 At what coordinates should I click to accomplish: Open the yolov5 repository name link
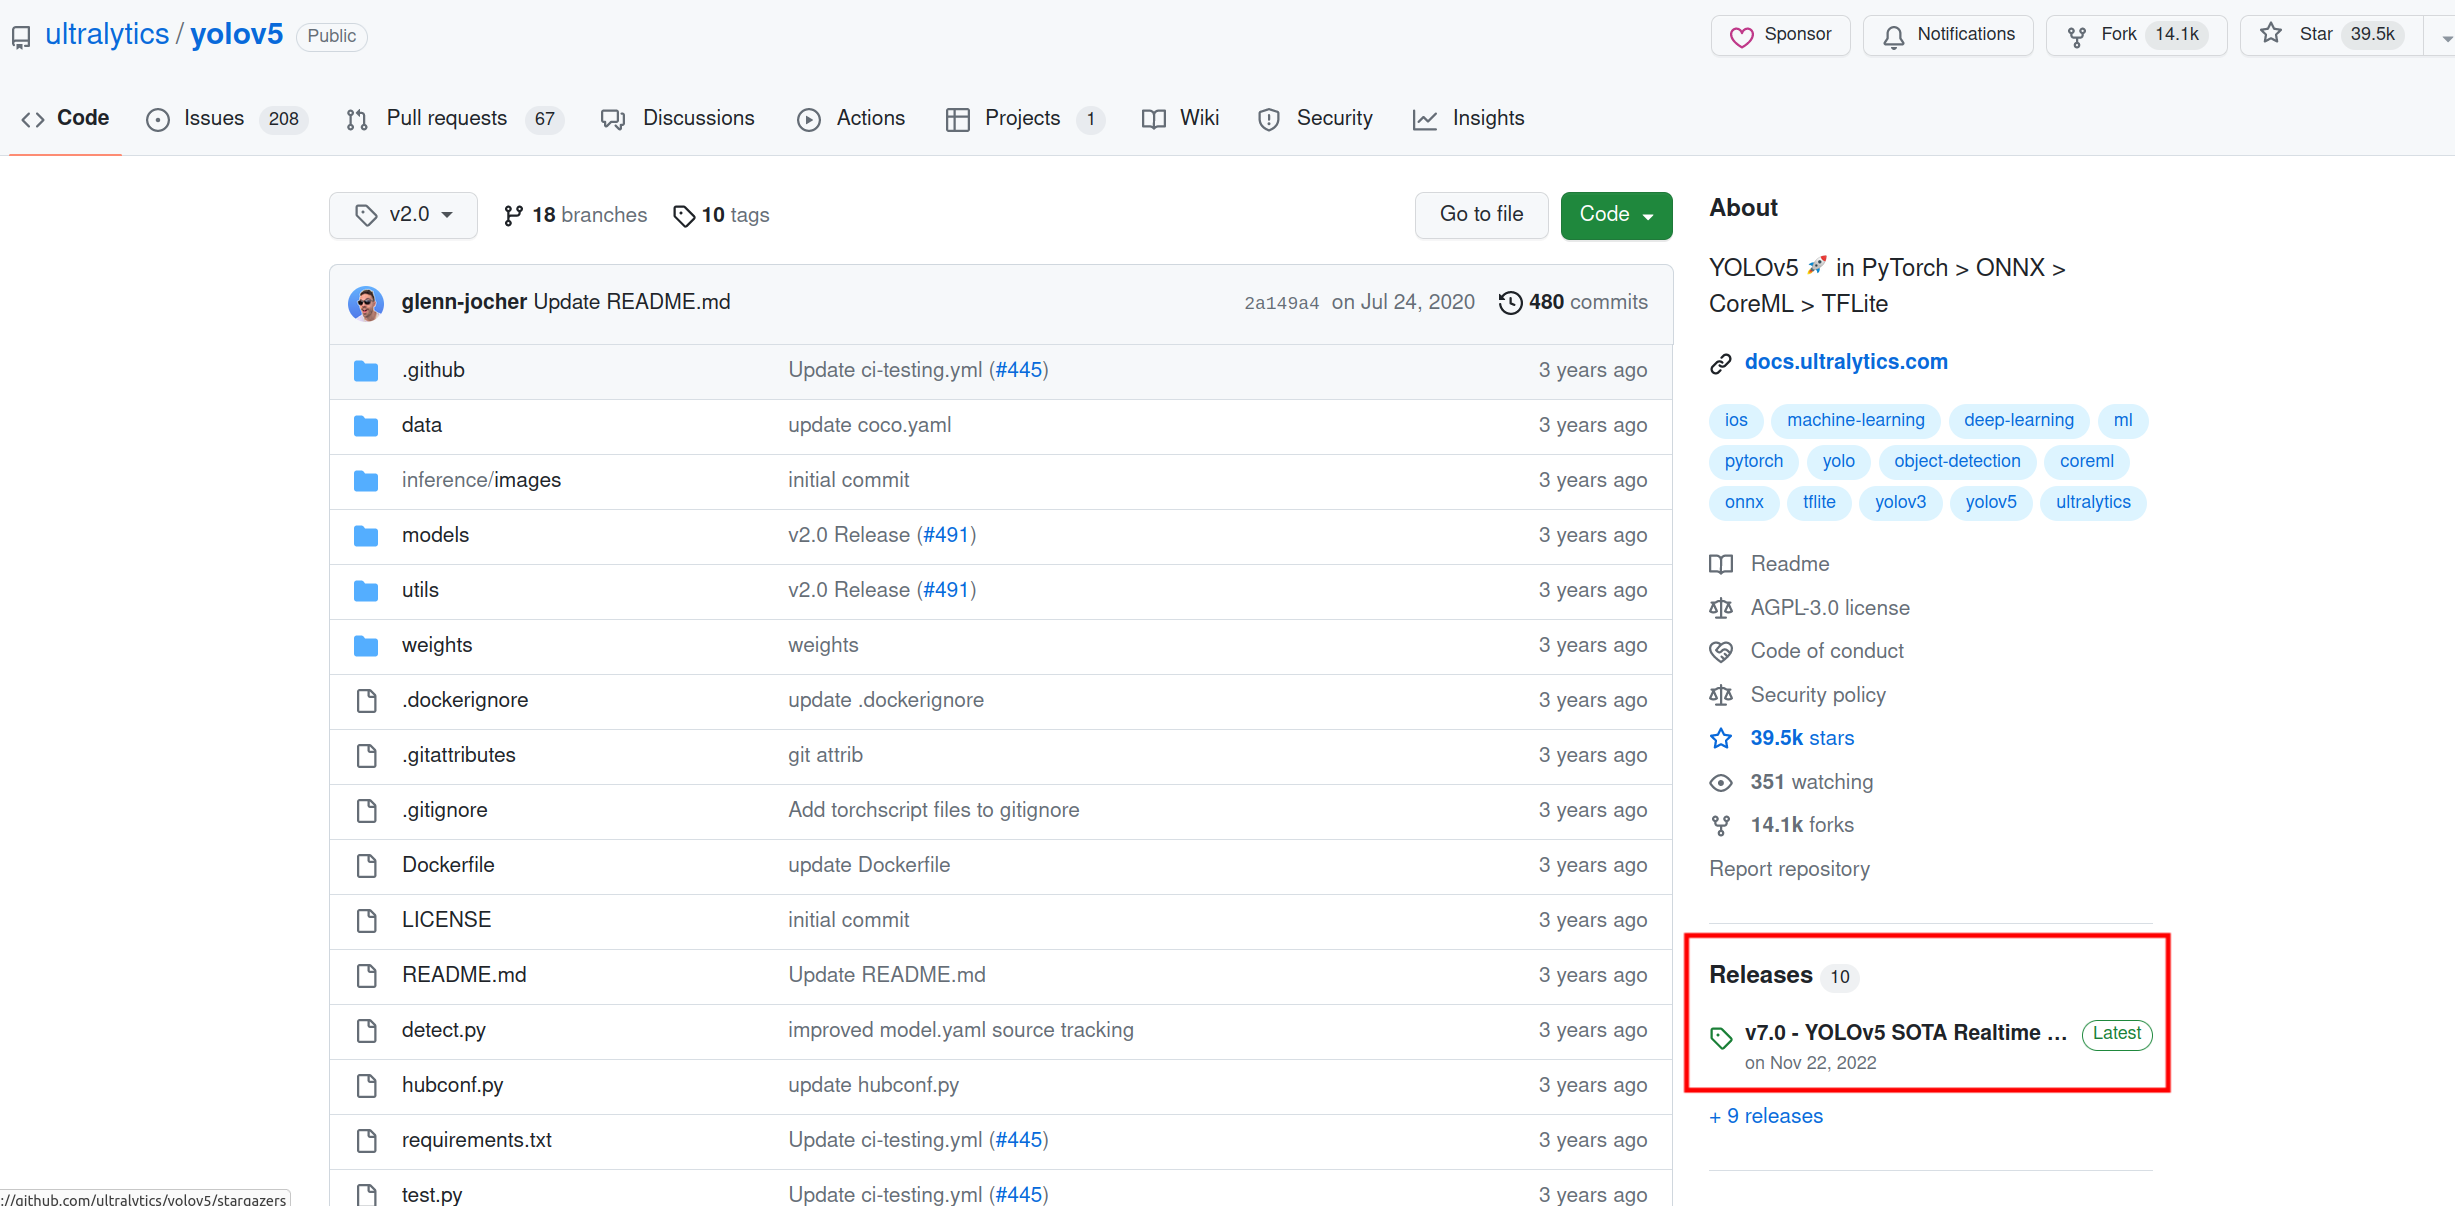pyautogui.click(x=236, y=35)
